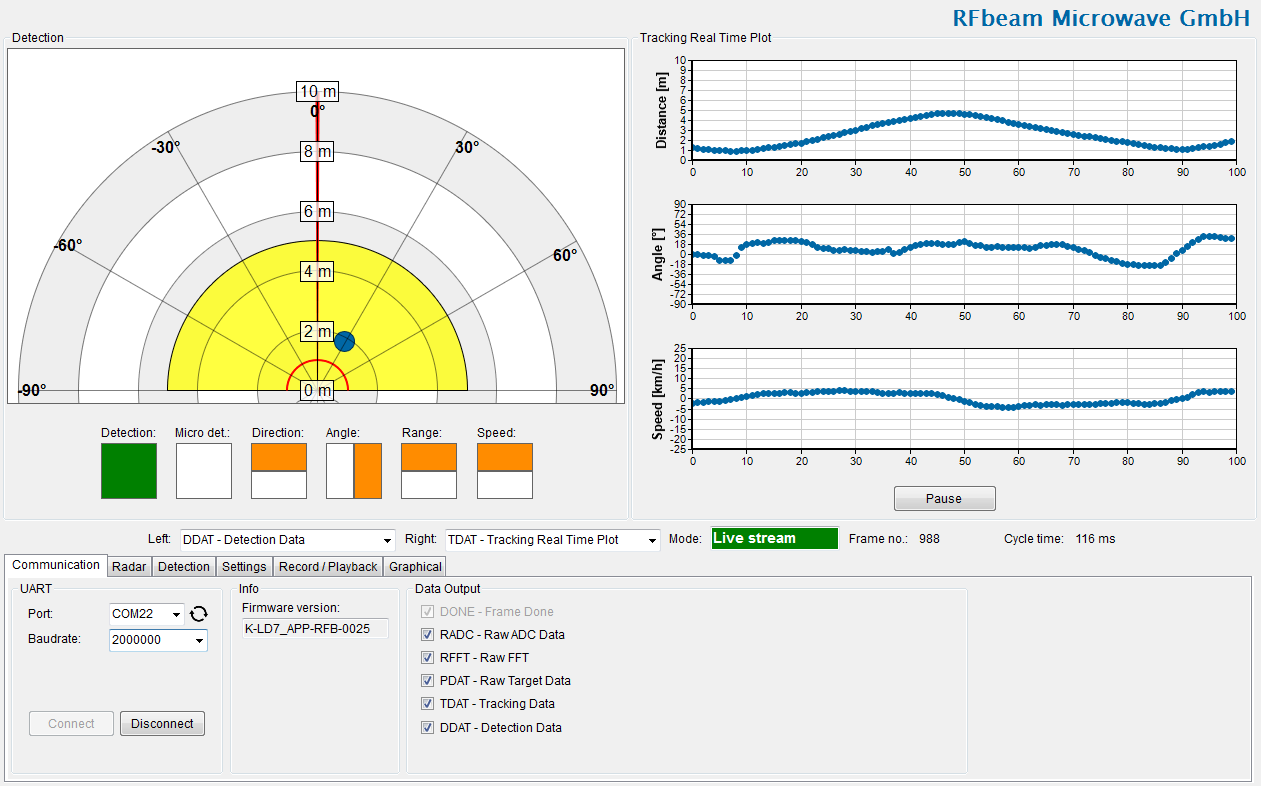Viewport: 1261px width, 786px height.
Task: Click the frame number value 988
Action: (x=929, y=539)
